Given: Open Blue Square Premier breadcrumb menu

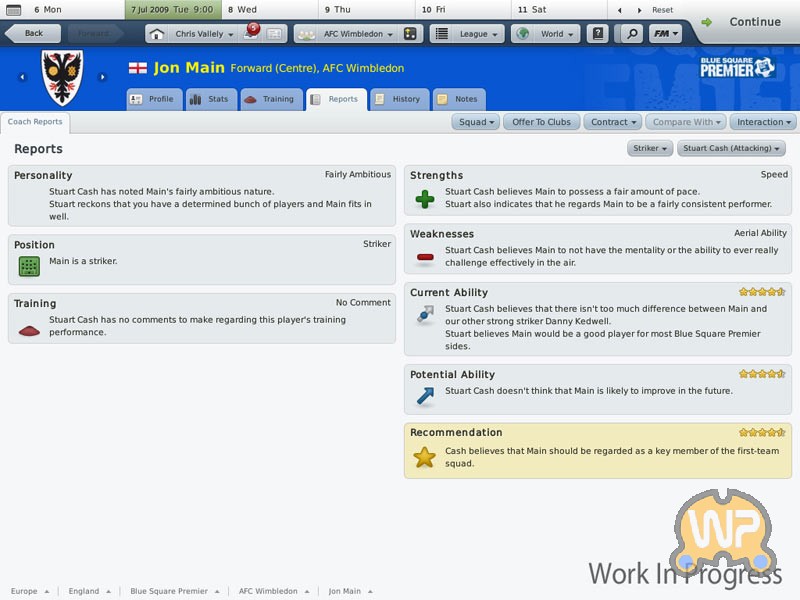Looking at the screenshot, I should tap(174, 591).
